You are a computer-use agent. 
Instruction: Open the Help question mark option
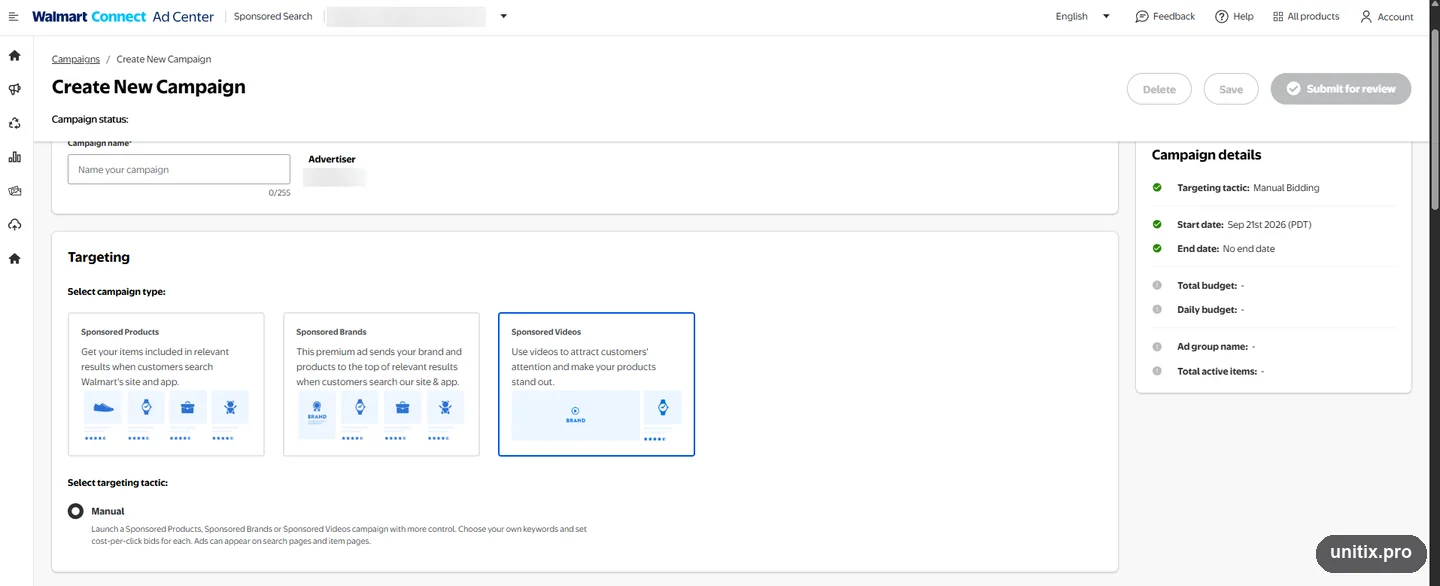click(x=1234, y=16)
